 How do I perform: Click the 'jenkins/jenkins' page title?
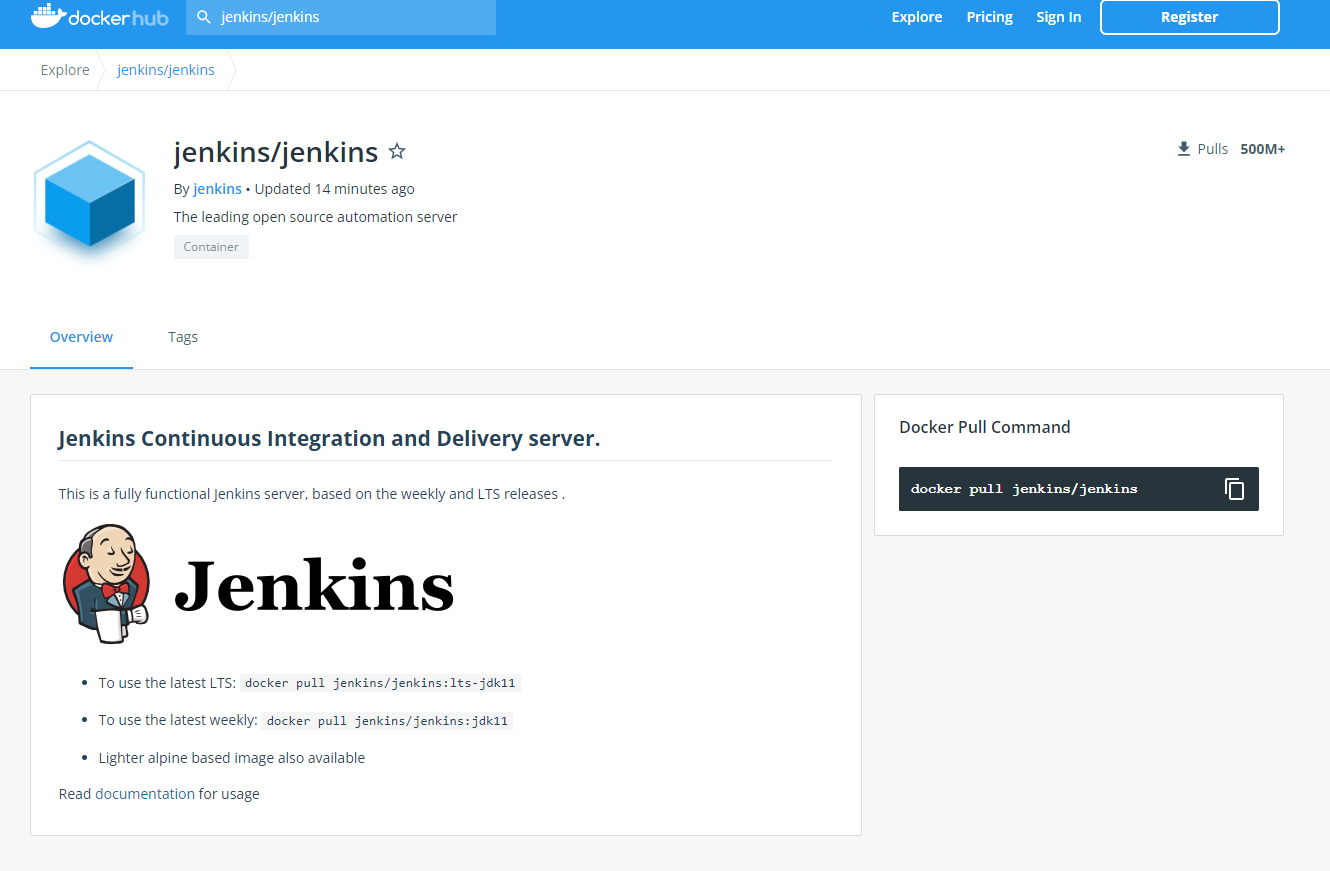[276, 152]
